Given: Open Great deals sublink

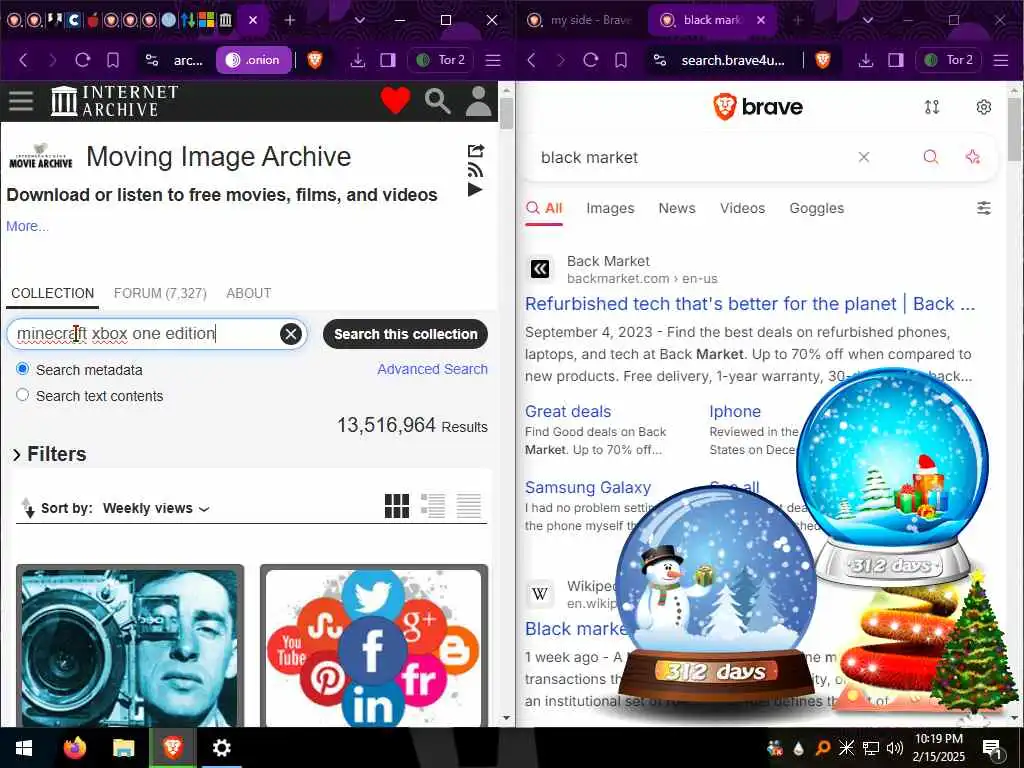Looking at the screenshot, I should coord(568,411).
